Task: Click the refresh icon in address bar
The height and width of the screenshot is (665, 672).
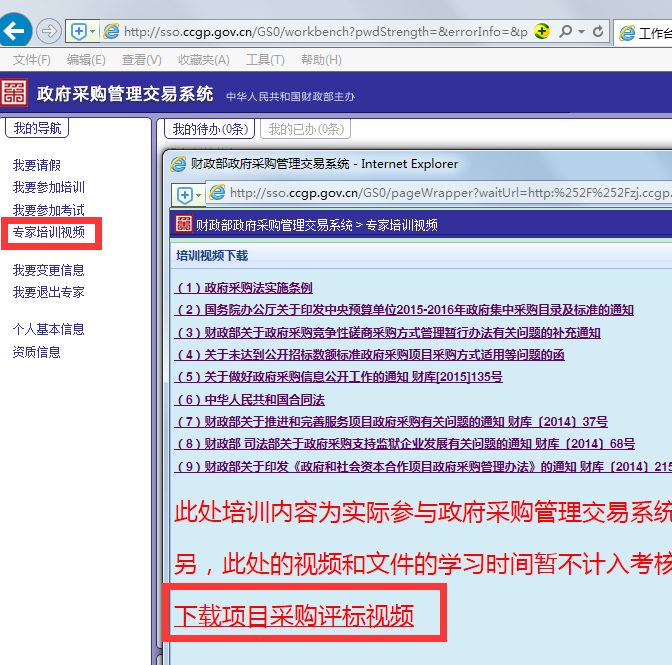Action: pos(598,31)
